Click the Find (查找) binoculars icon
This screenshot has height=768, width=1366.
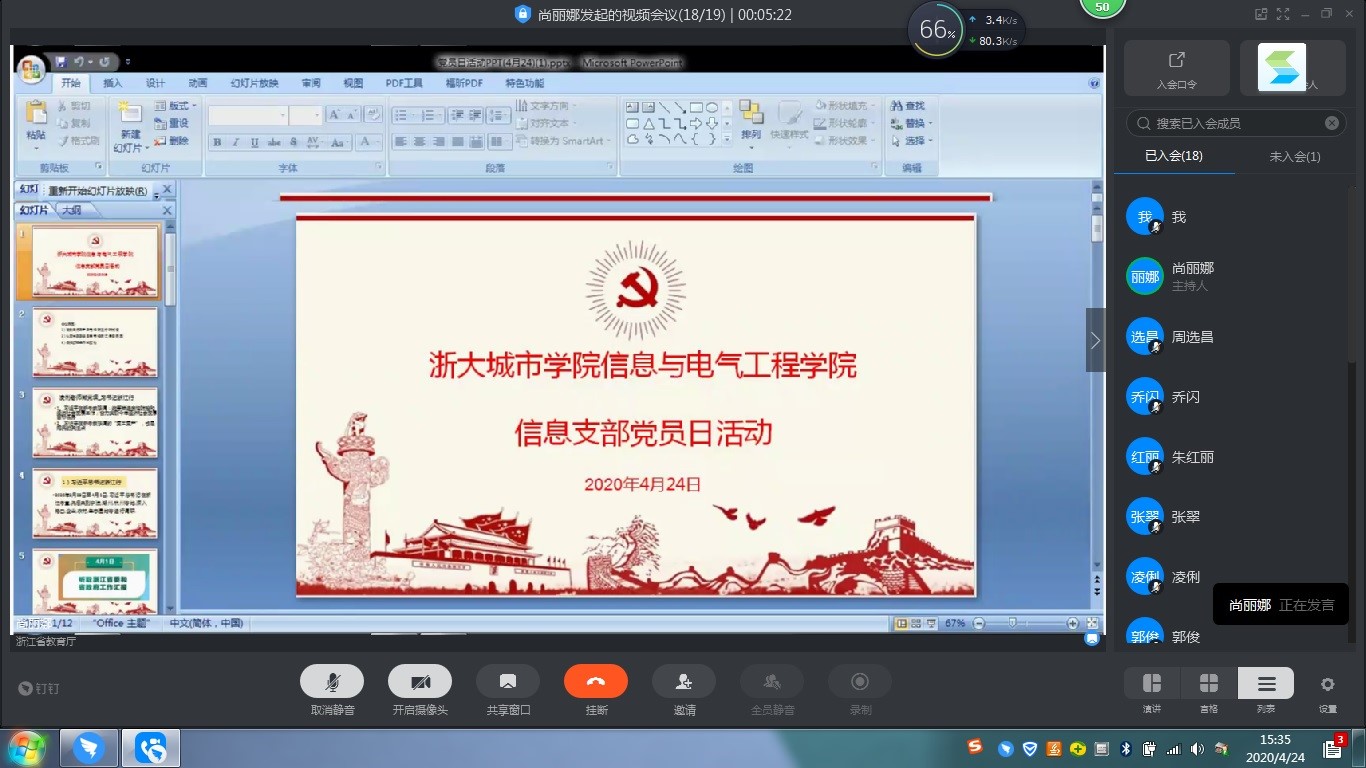pos(896,106)
